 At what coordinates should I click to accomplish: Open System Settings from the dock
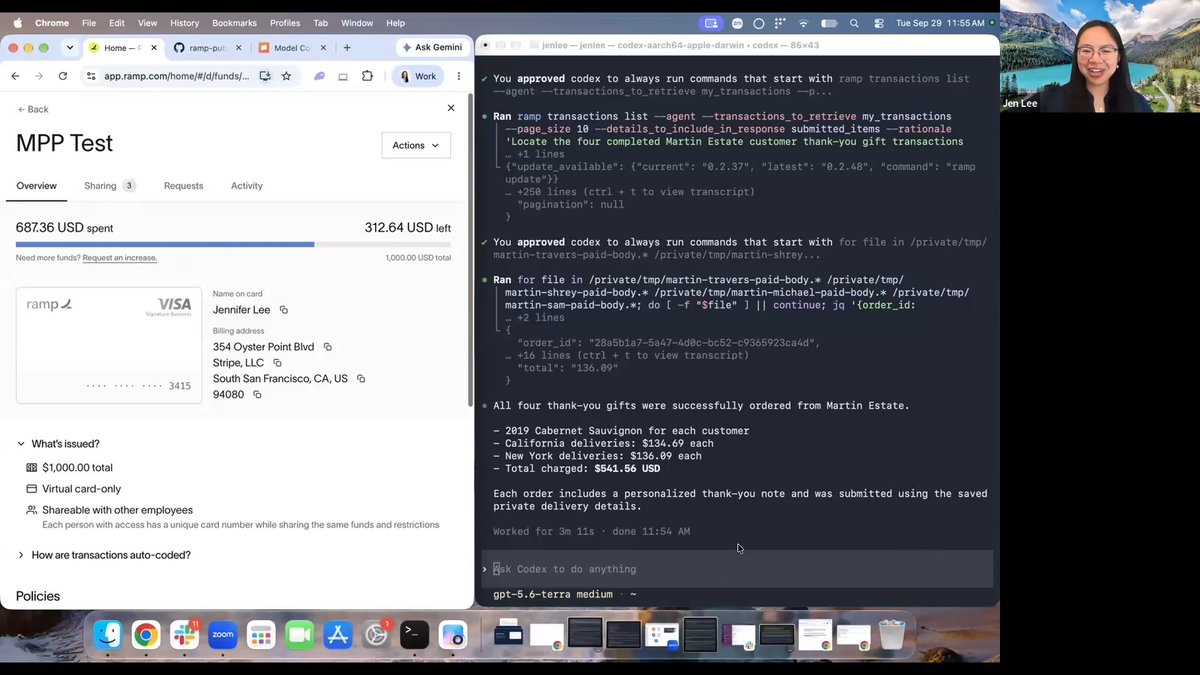(376, 635)
